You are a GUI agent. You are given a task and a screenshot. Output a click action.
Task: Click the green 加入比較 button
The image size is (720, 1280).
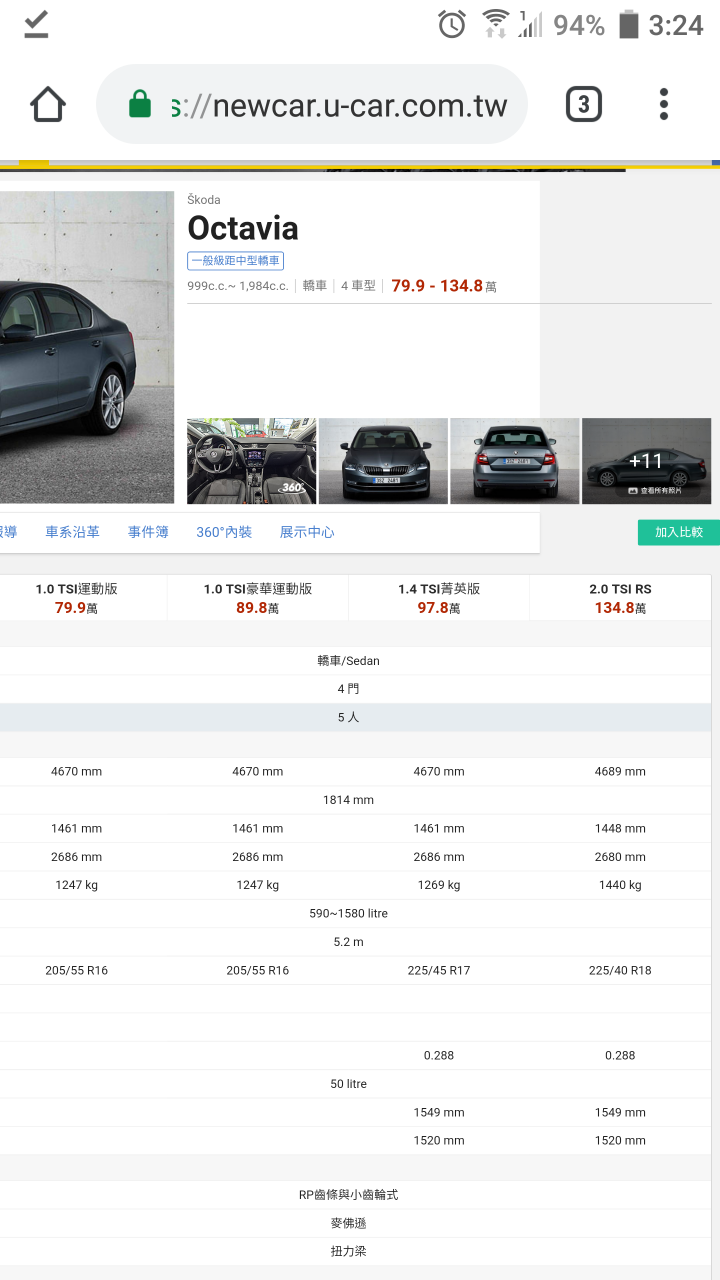coord(679,532)
